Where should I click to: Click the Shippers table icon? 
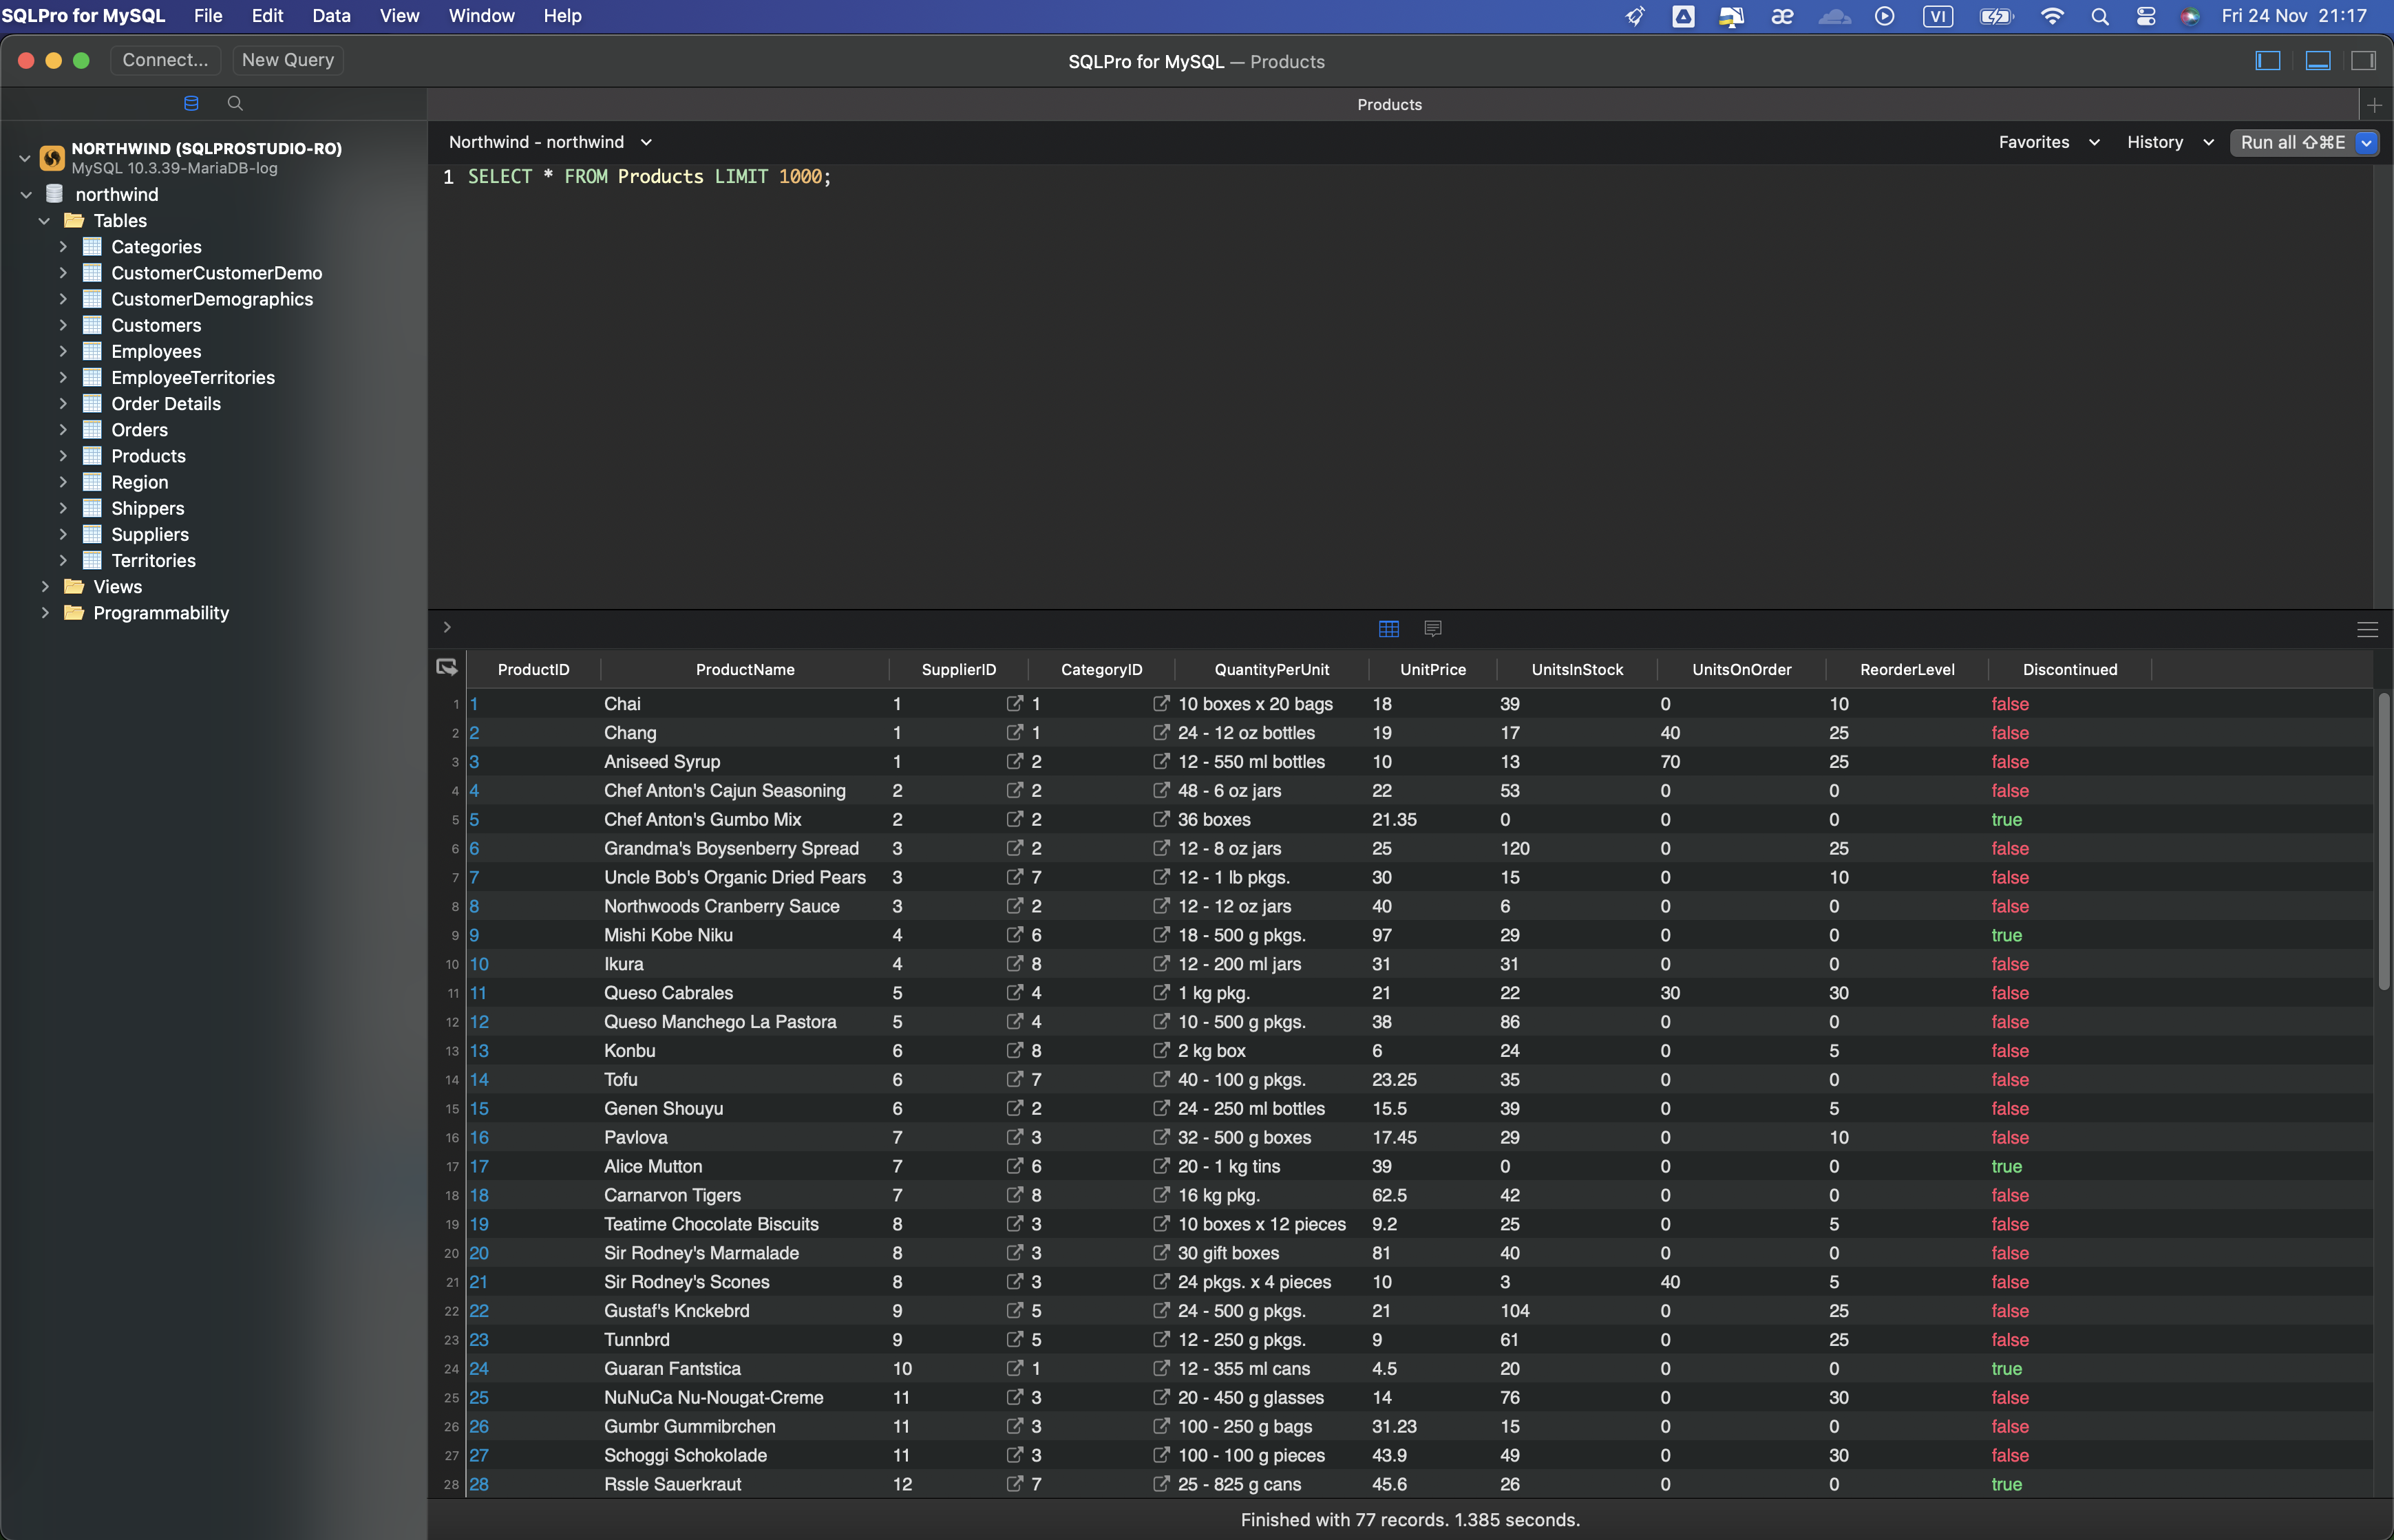click(92, 508)
